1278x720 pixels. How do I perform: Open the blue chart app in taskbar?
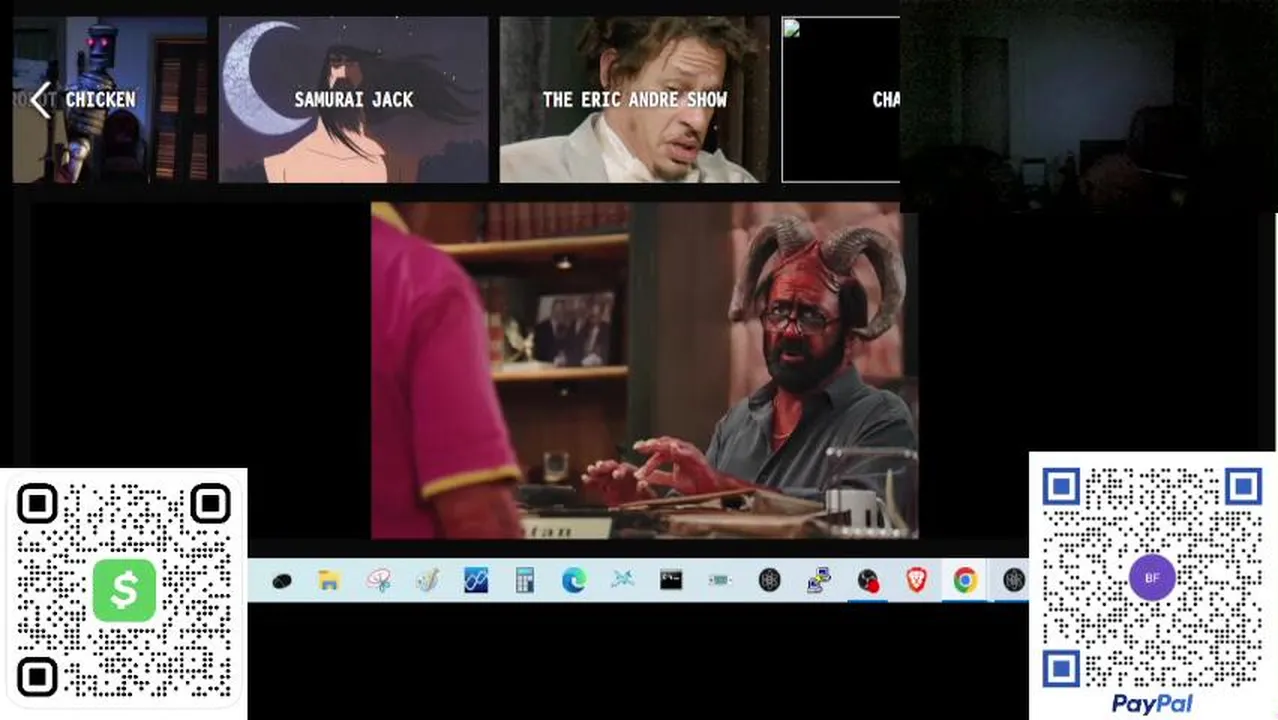pyautogui.click(x=476, y=580)
